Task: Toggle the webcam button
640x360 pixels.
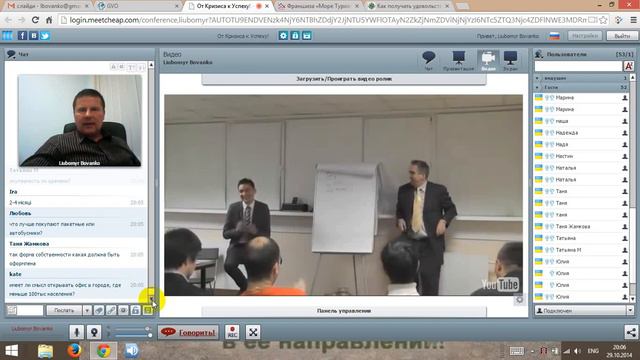Action: tap(94, 332)
